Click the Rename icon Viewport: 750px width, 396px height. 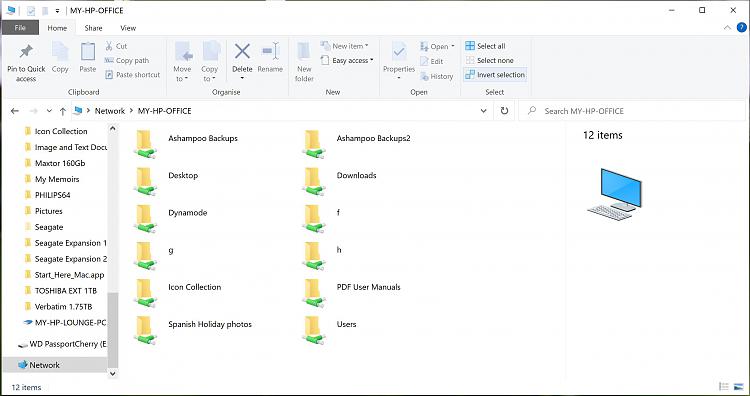tap(270, 51)
